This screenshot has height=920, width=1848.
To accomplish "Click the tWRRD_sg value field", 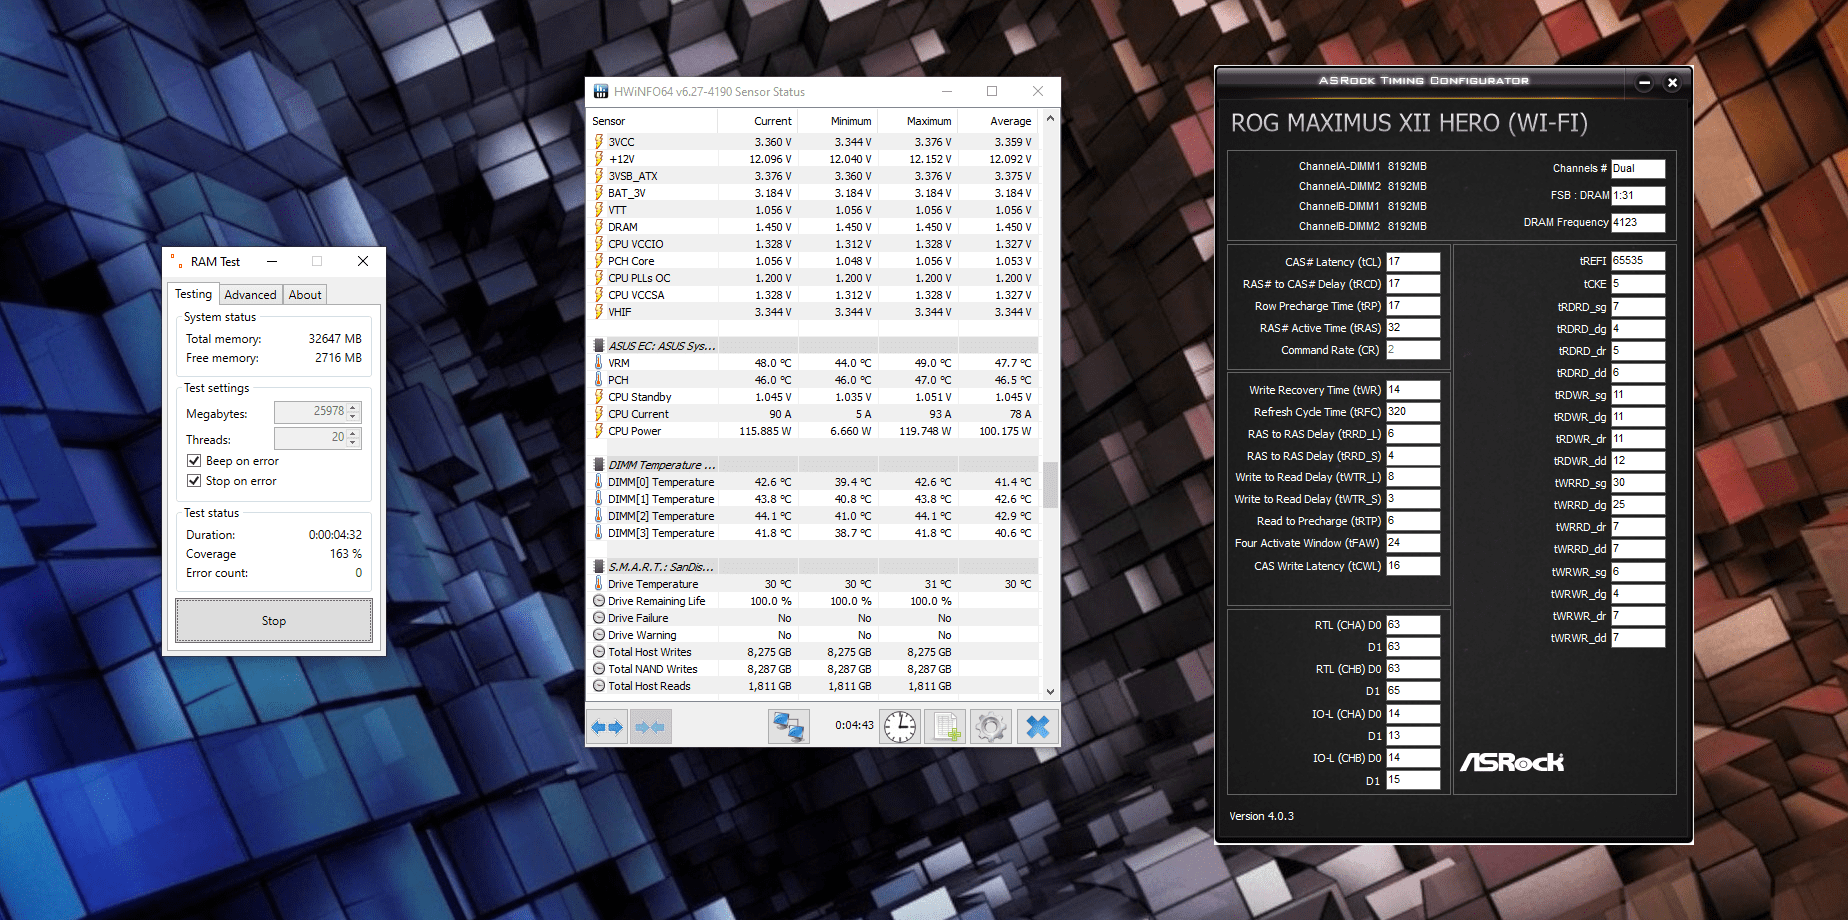I will coord(1638,483).
